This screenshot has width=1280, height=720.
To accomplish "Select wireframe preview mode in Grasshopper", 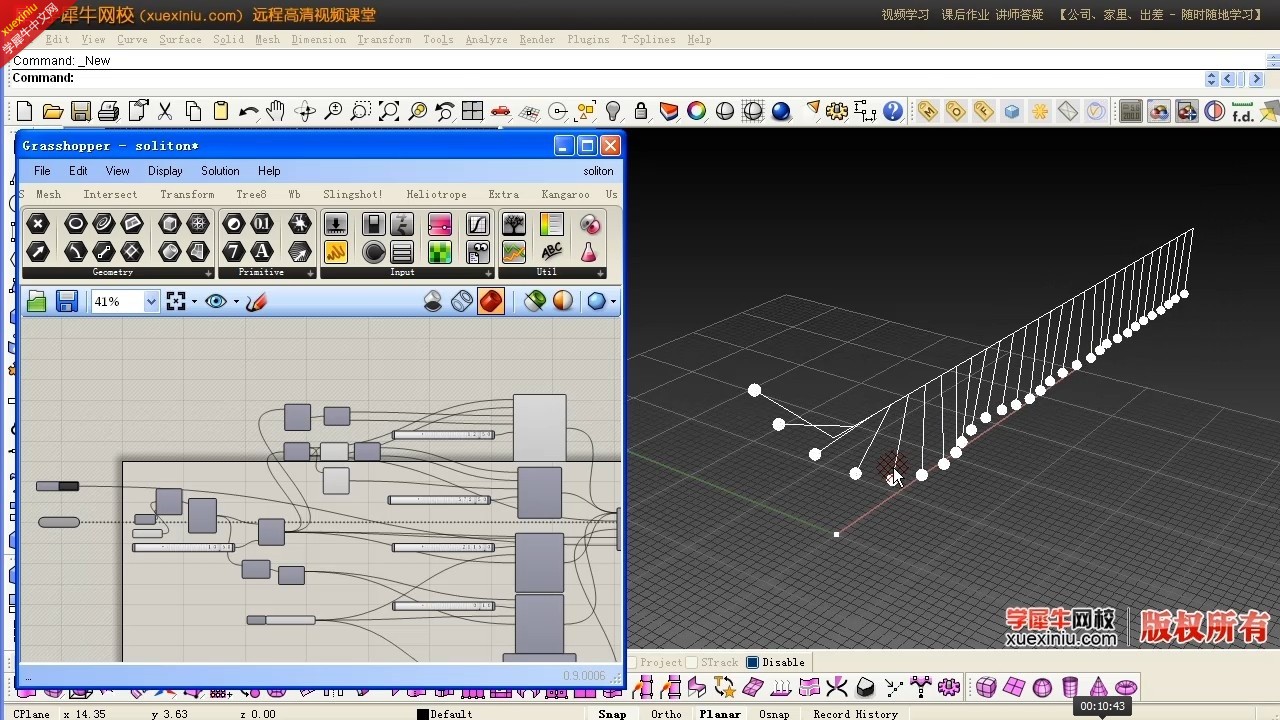I will (462, 301).
